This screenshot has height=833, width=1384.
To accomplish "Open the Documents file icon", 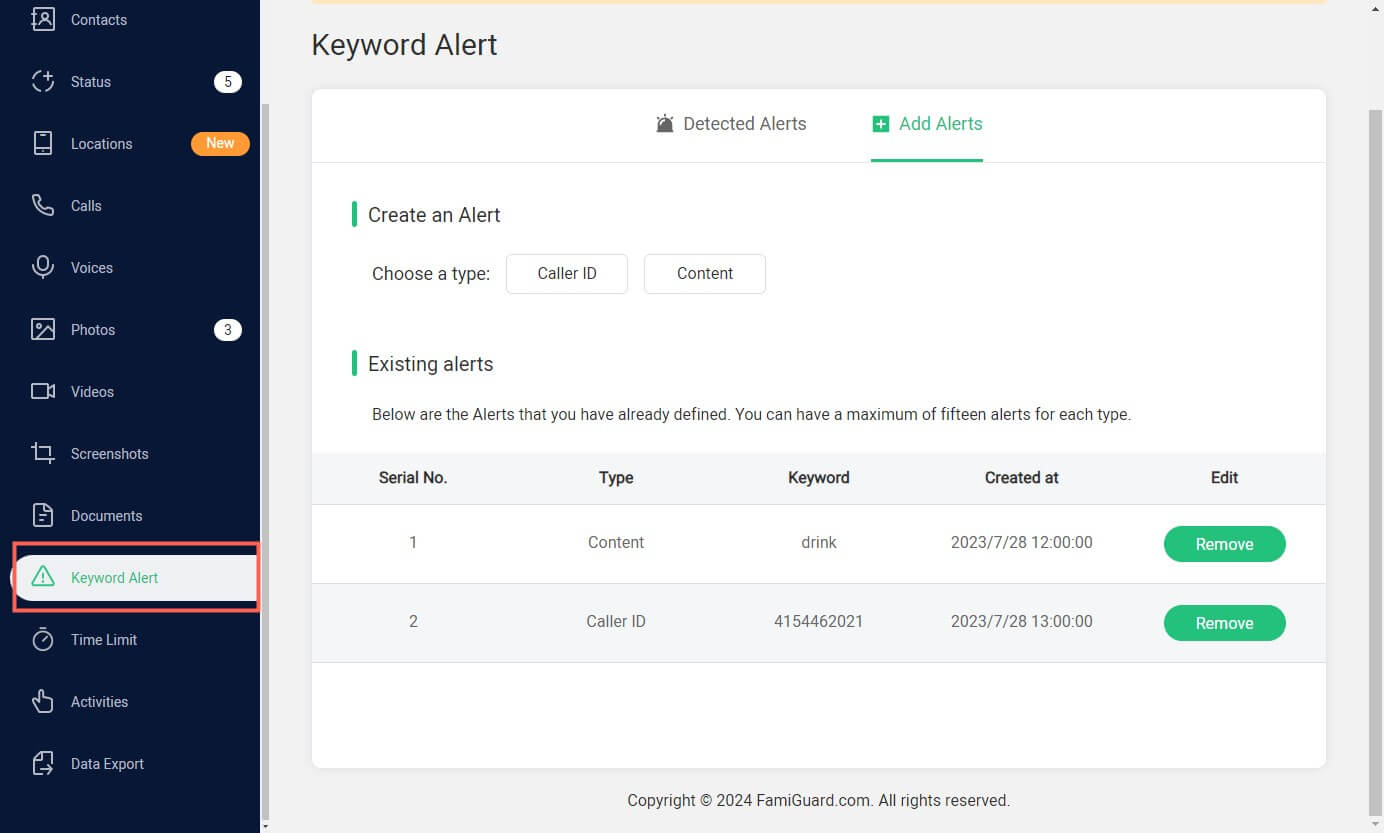I will point(43,516).
